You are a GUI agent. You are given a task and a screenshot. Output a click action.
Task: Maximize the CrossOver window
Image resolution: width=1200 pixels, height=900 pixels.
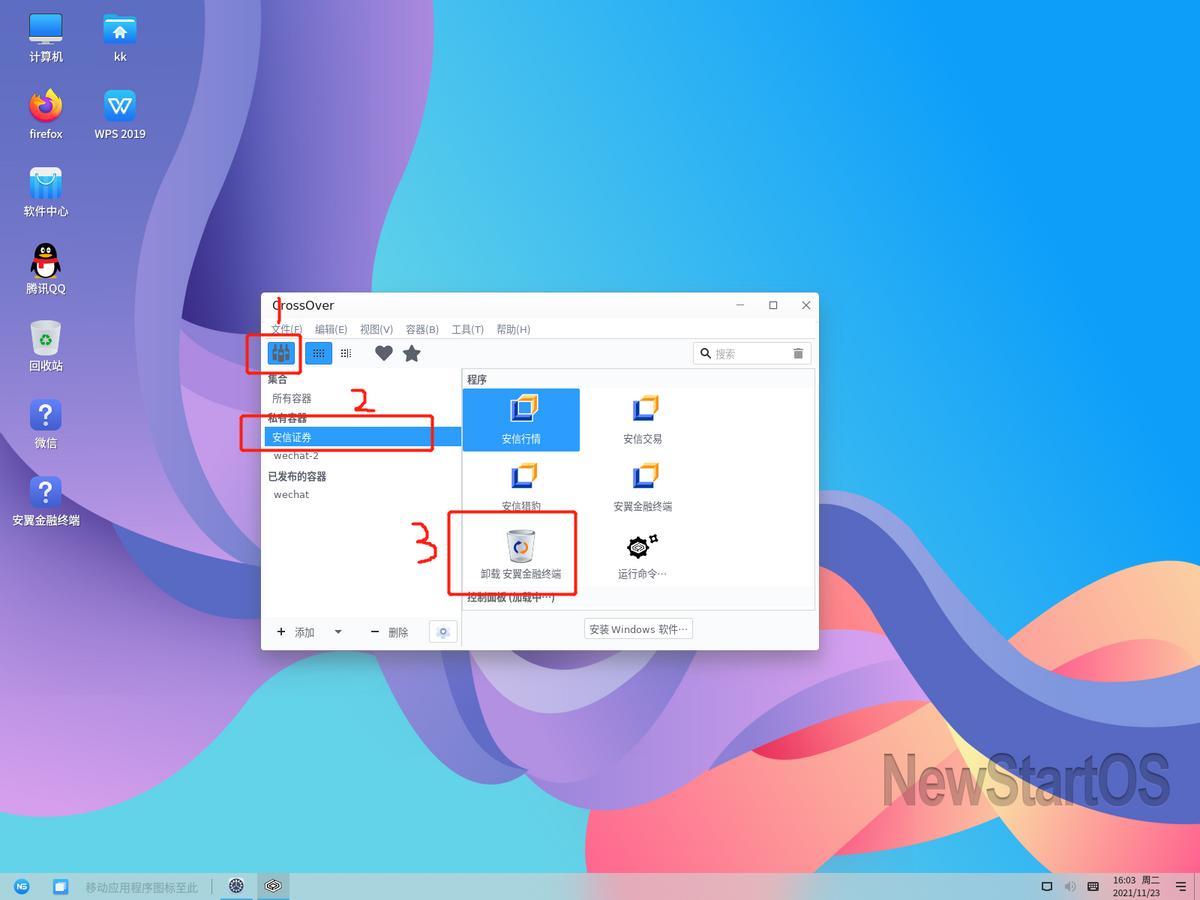click(x=773, y=305)
